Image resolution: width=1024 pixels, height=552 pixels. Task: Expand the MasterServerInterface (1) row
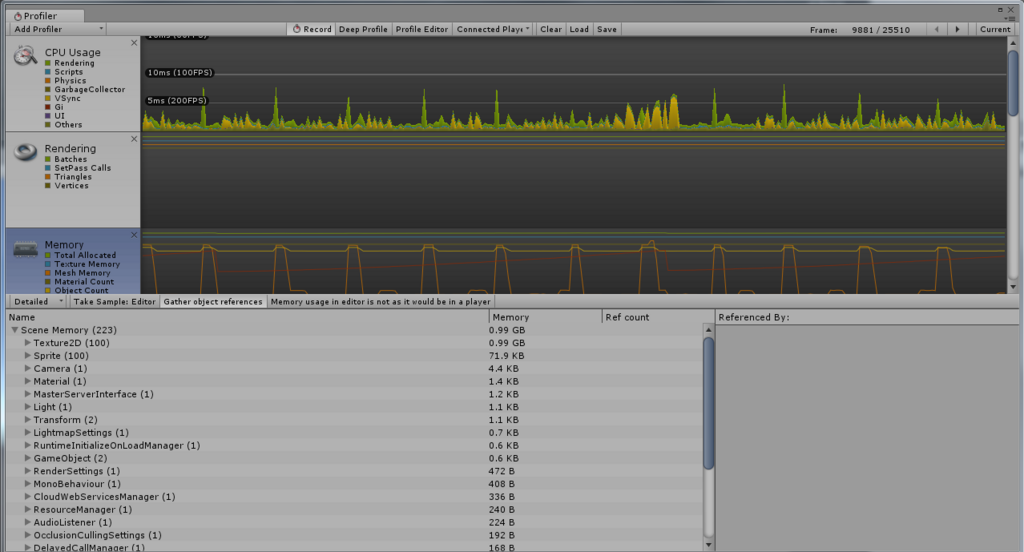(x=27, y=394)
